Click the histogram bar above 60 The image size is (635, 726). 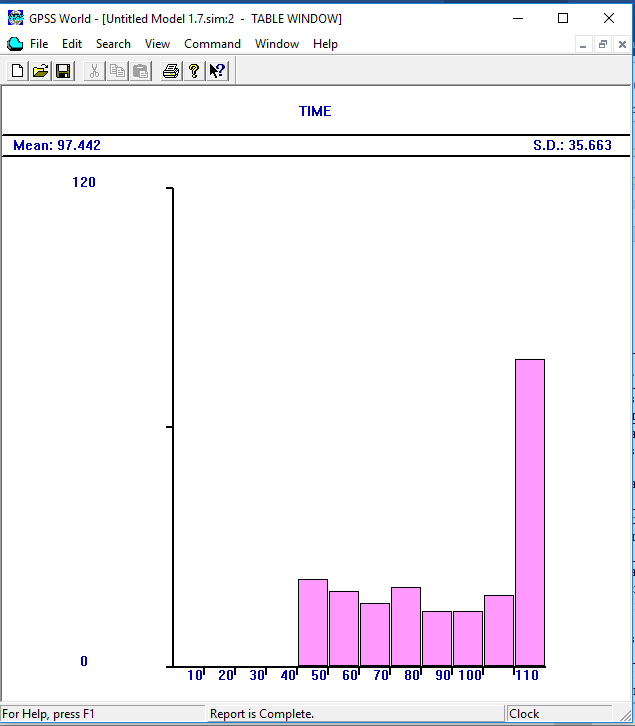[344, 629]
